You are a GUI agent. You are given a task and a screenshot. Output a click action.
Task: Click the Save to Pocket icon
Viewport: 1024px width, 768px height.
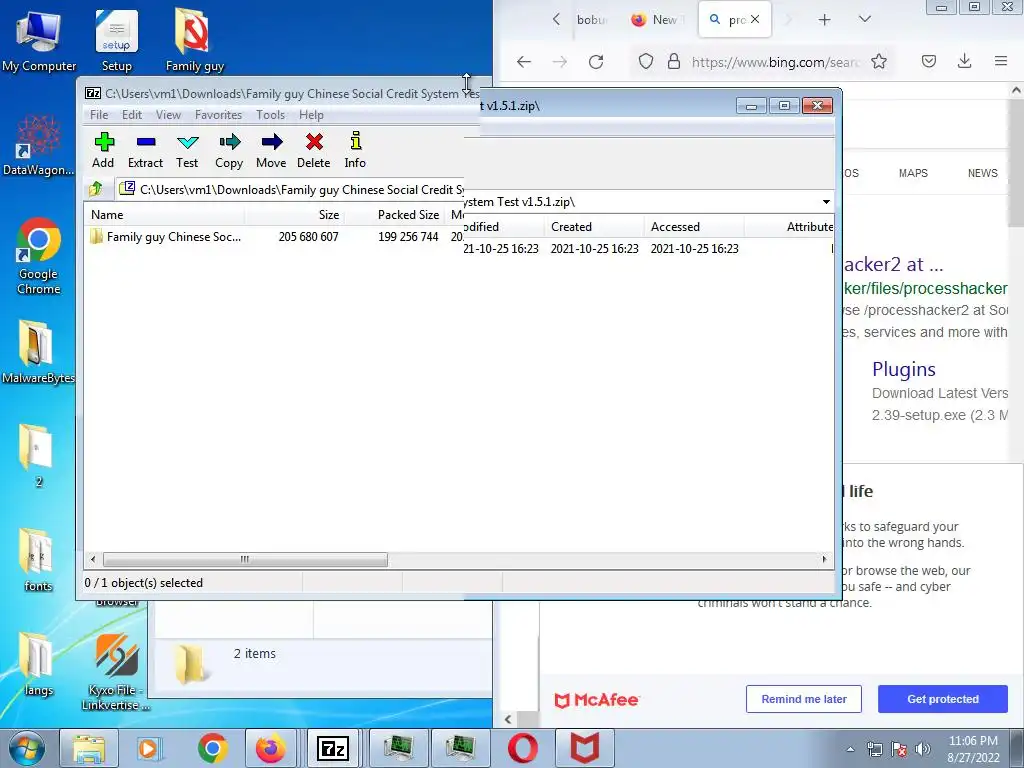[929, 62]
